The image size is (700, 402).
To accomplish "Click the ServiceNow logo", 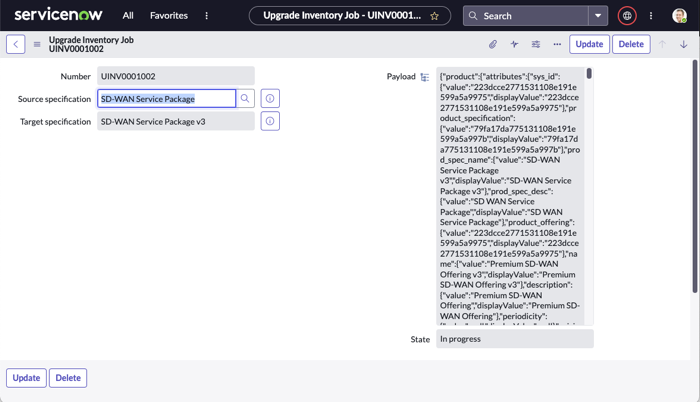I will point(58,15).
